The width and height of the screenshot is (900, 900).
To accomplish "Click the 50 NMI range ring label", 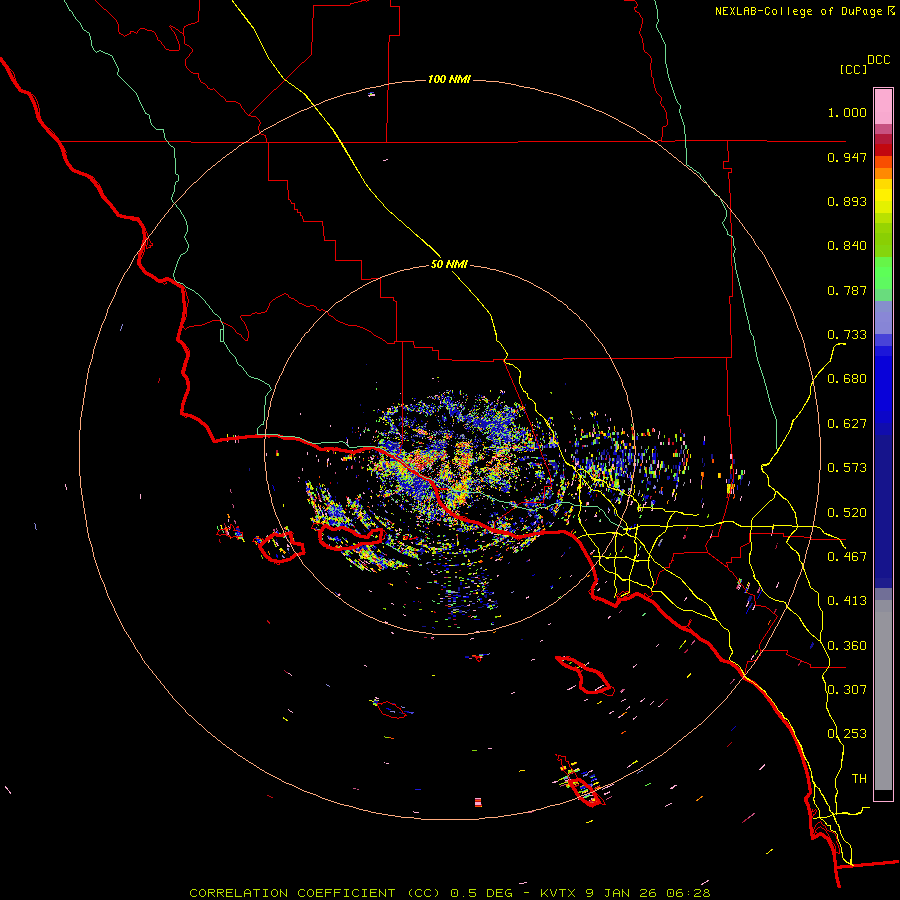I will [x=449, y=265].
